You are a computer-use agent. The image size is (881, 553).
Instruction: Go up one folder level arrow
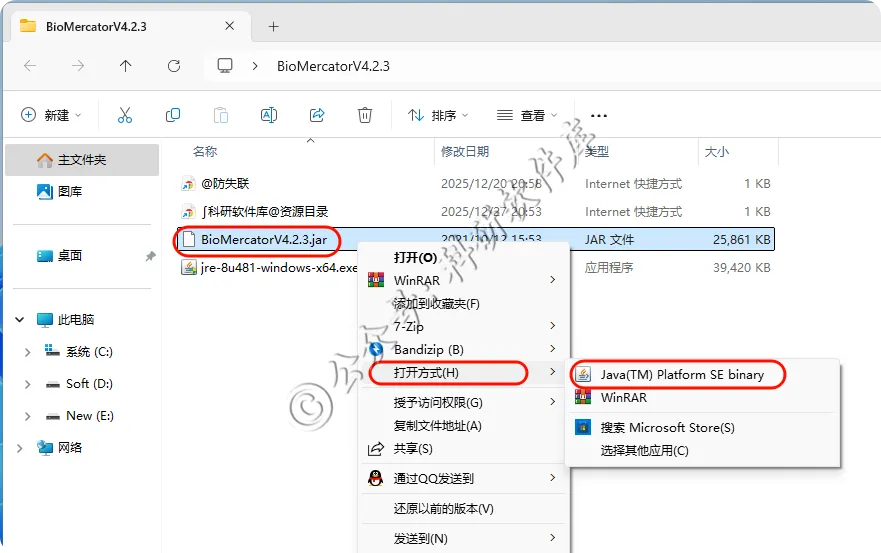click(x=125, y=66)
